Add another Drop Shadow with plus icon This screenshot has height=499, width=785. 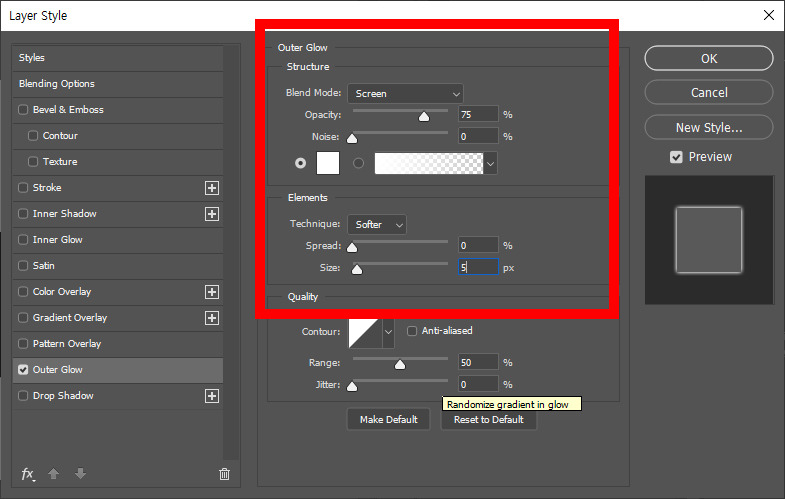pyautogui.click(x=212, y=396)
